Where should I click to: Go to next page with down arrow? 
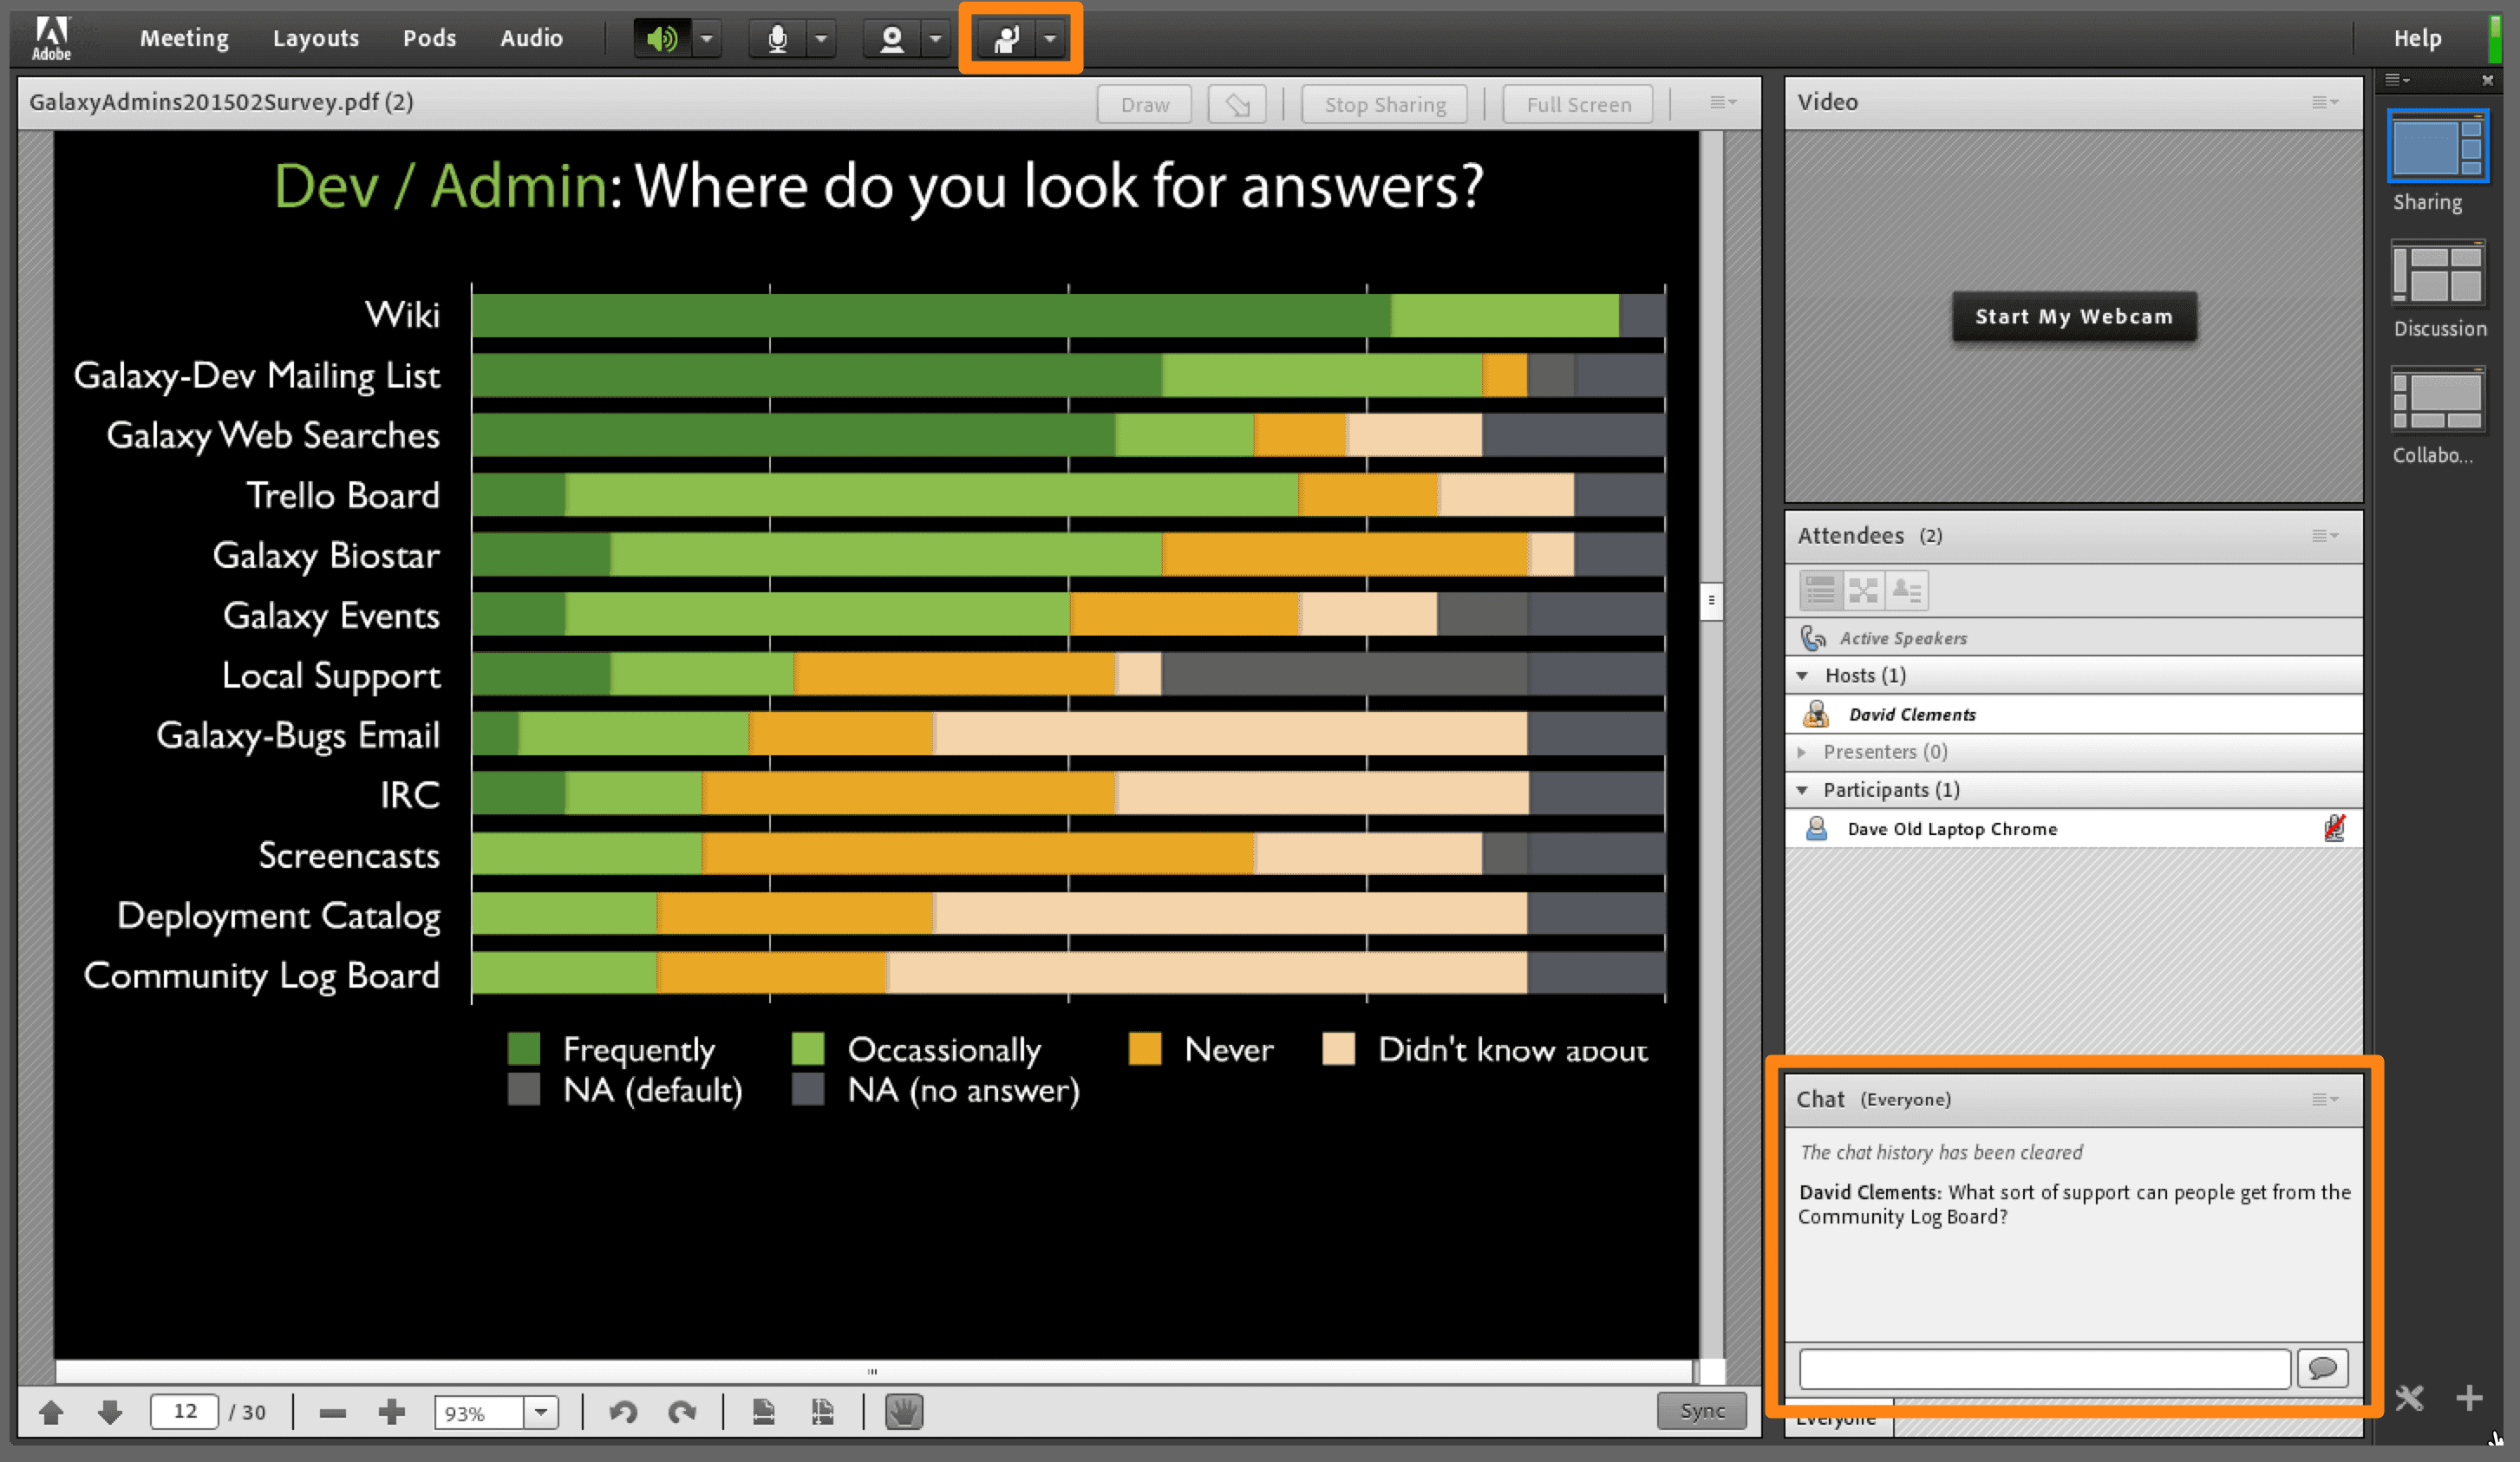tap(110, 1412)
